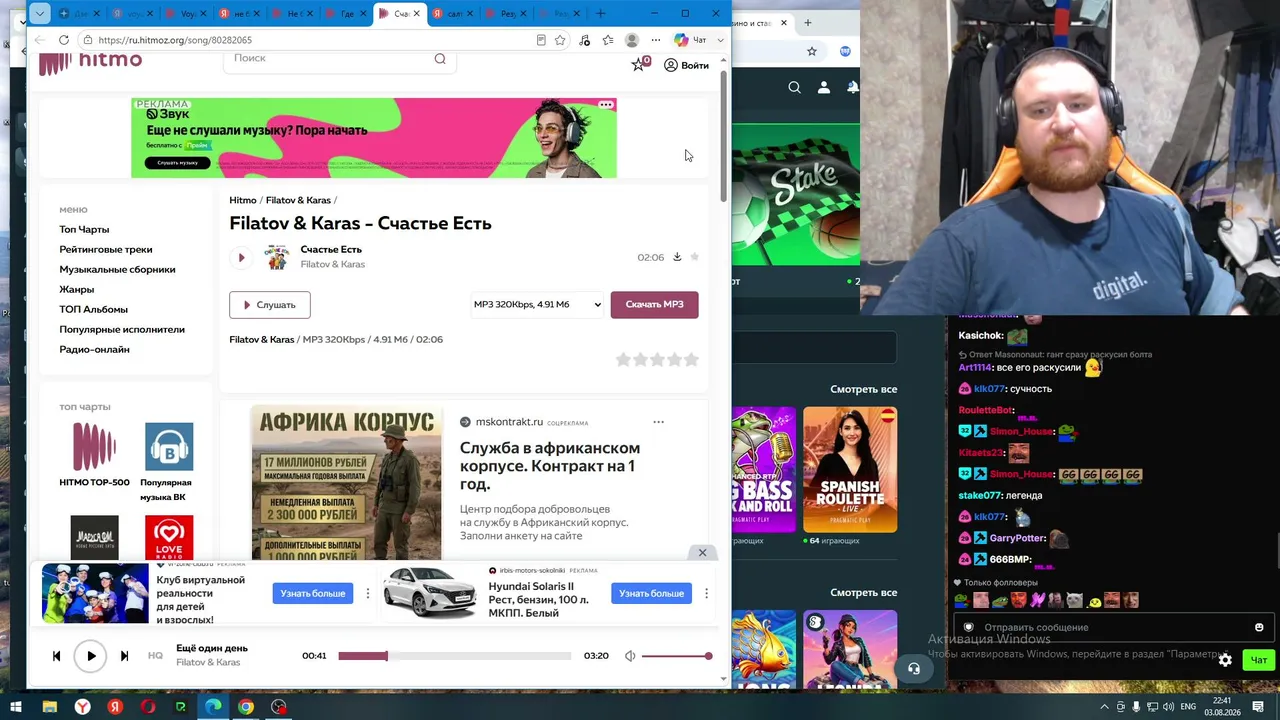Open Opera from the taskbar
This screenshot has height=720, width=1280.
[x=148, y=707]
